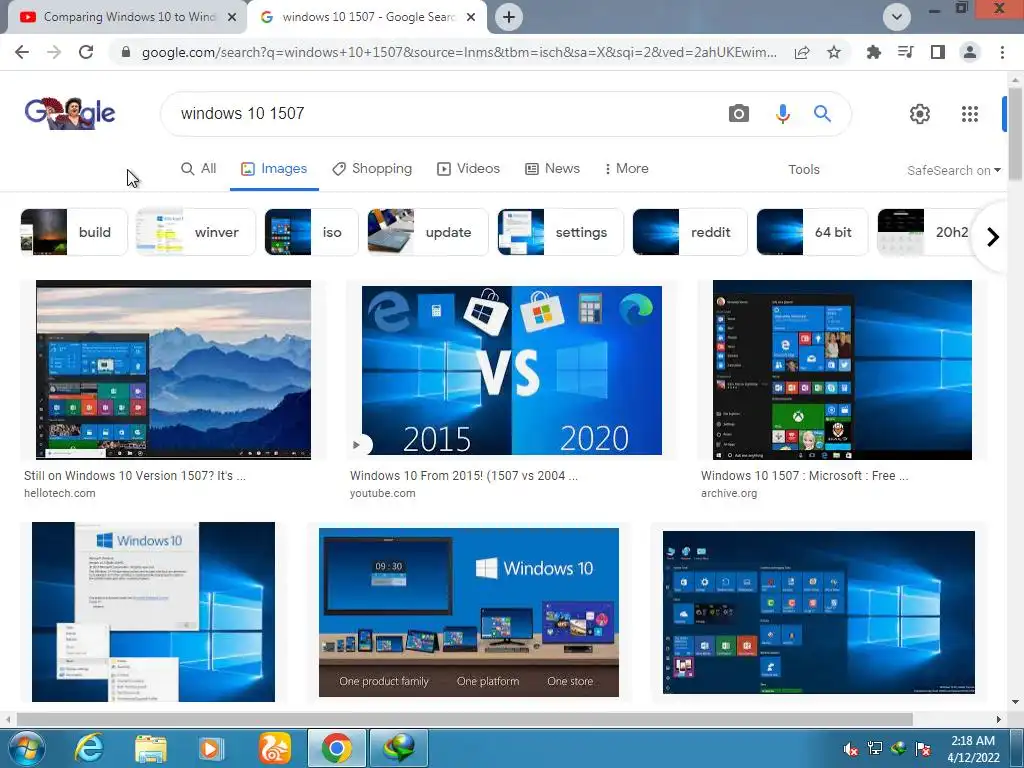Open the media control icon in the toolbar
Screen dimensions: 1024x768
905,52
